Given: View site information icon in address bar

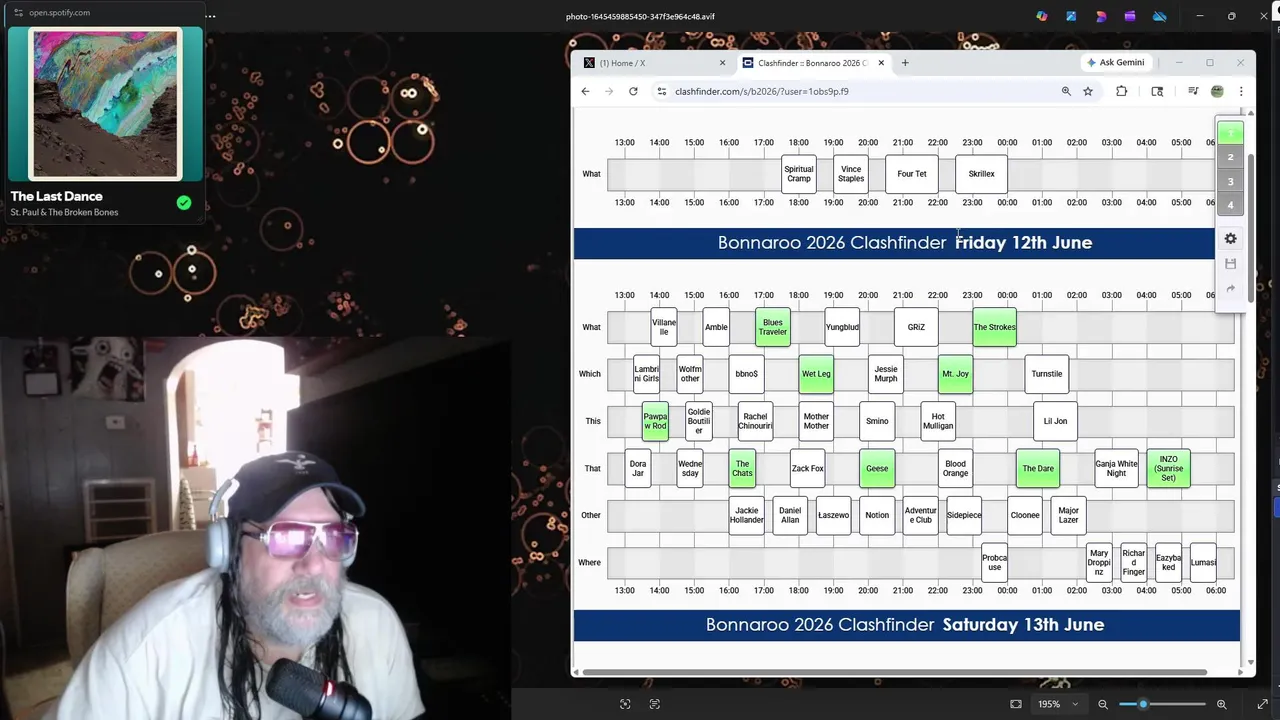Looking at the screenshot, I should tap(661, 91).
